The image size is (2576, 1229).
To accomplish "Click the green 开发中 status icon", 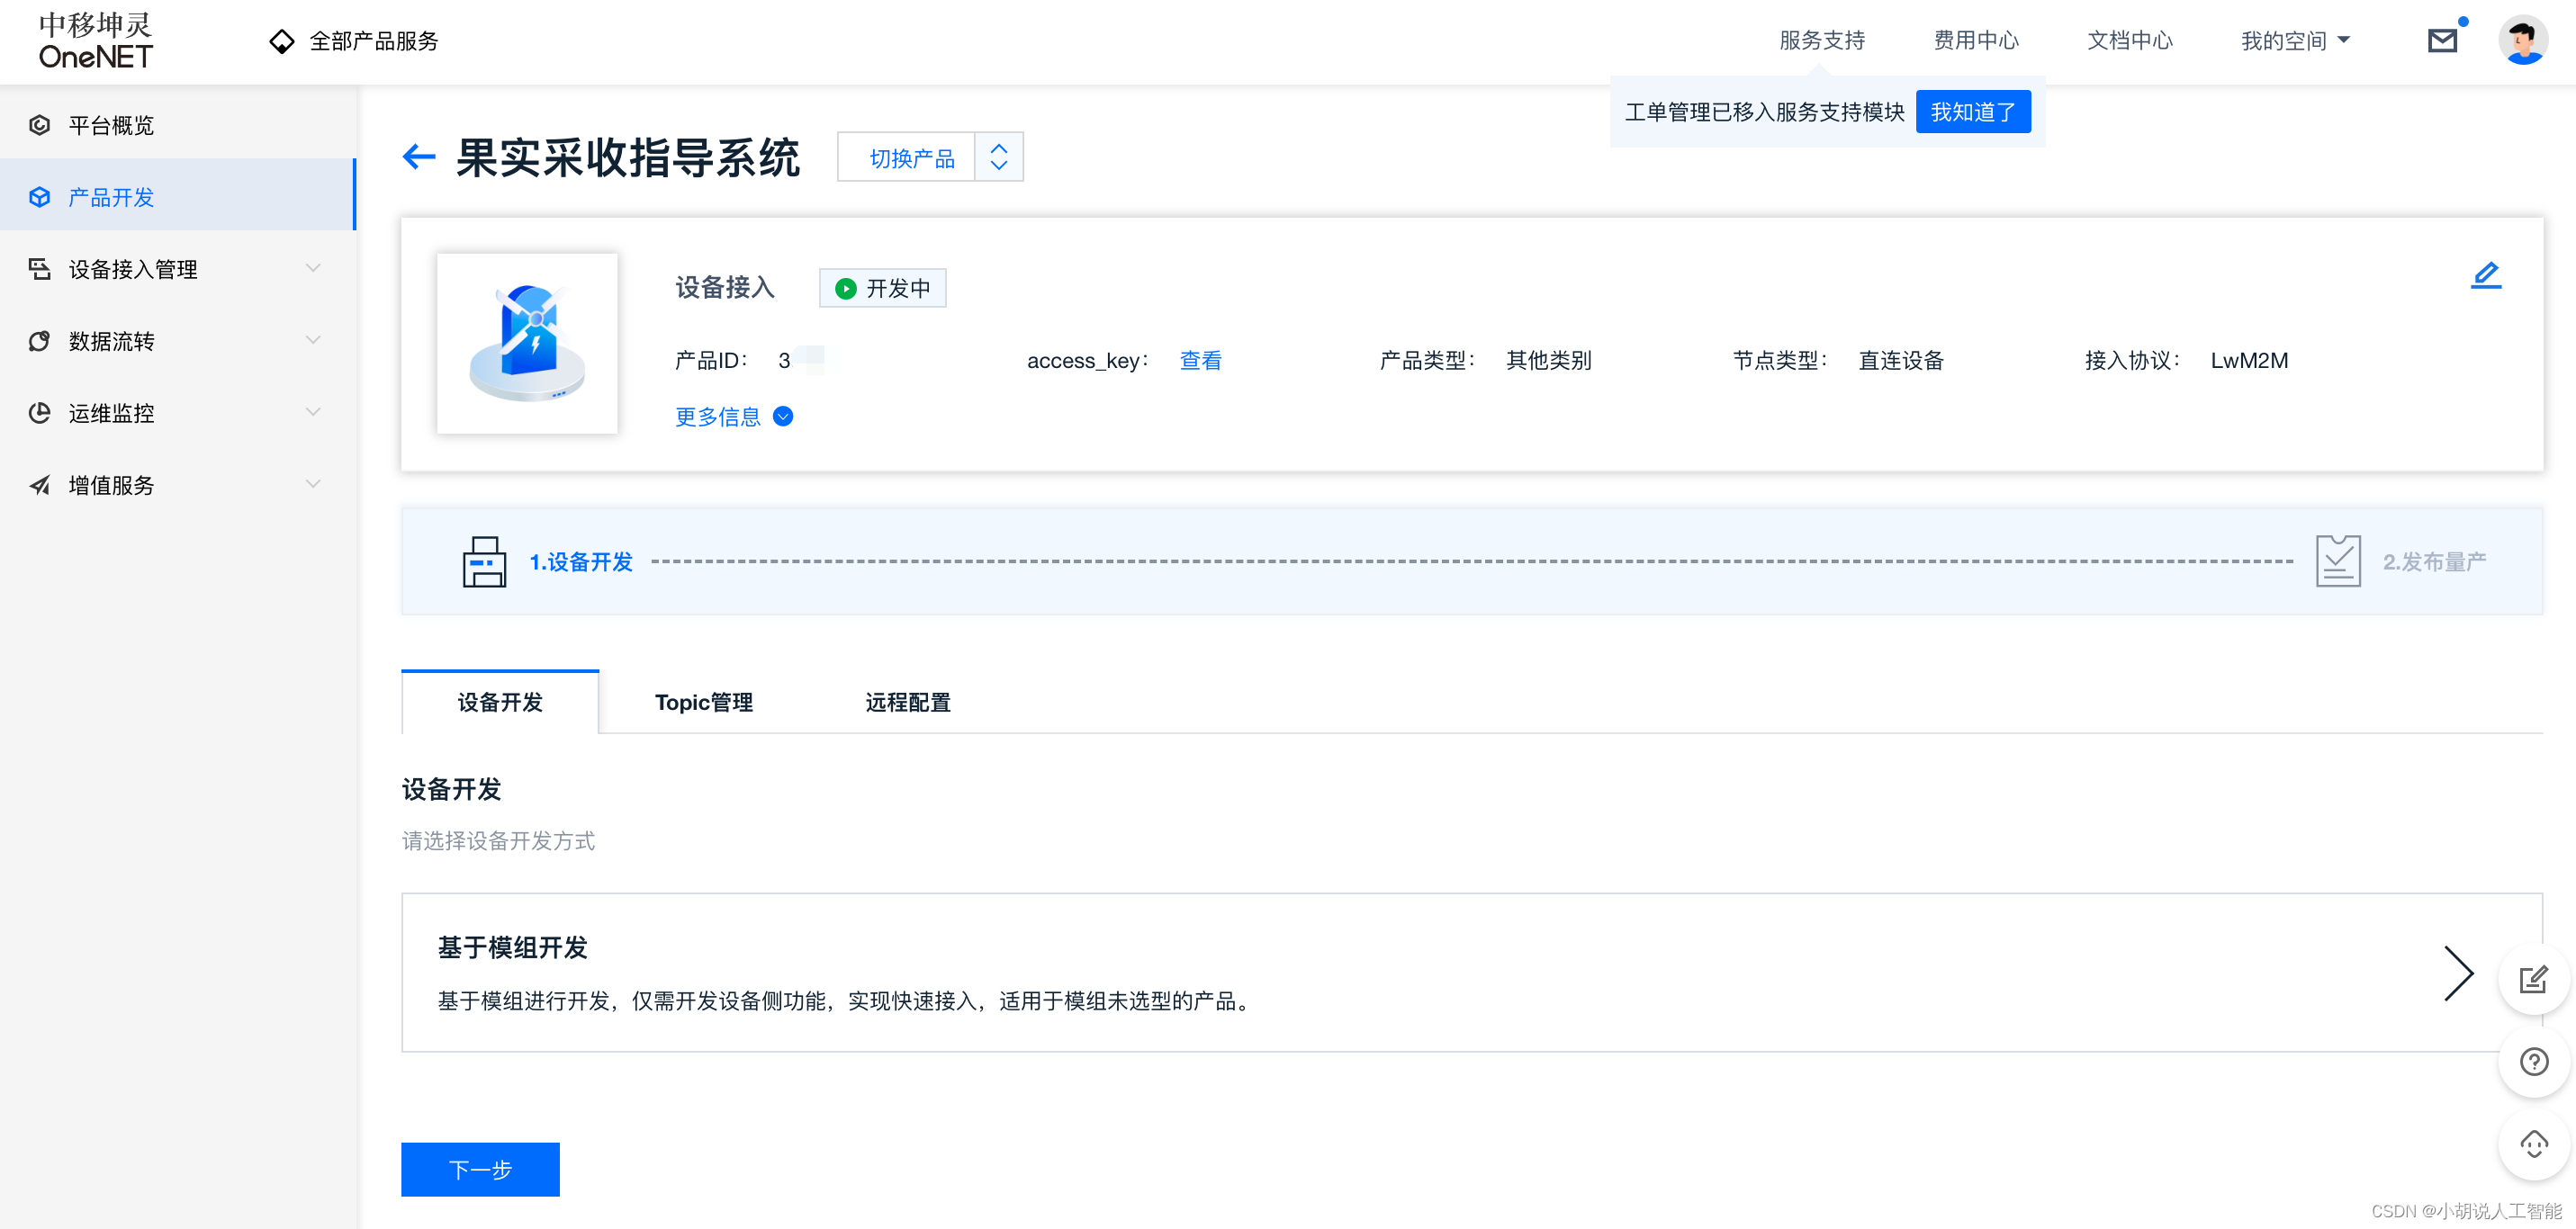I will (846, 288).
